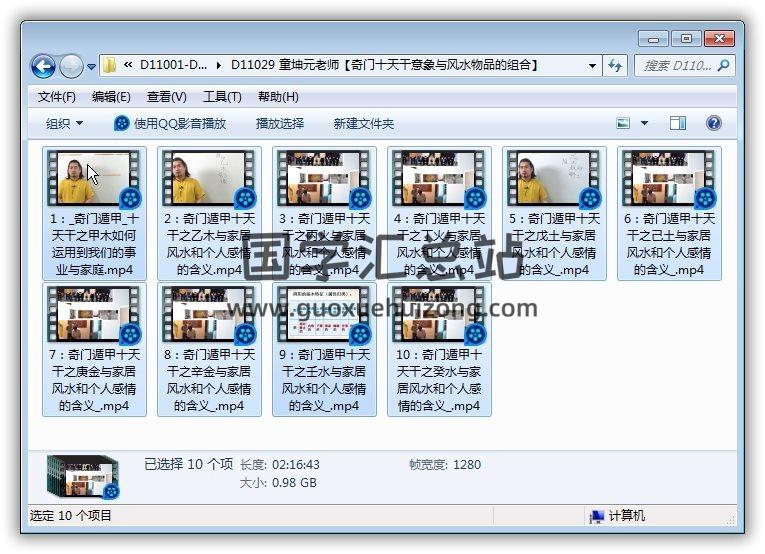Click stacked preview icon in details pane

point(83,476)
